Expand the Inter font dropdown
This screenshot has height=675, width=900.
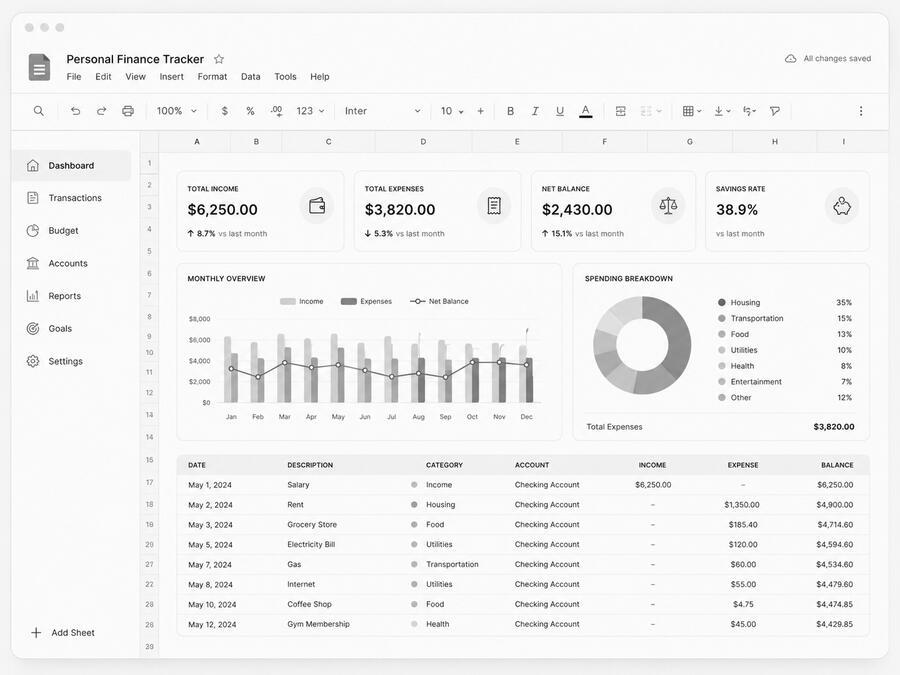tap(382, 111)
